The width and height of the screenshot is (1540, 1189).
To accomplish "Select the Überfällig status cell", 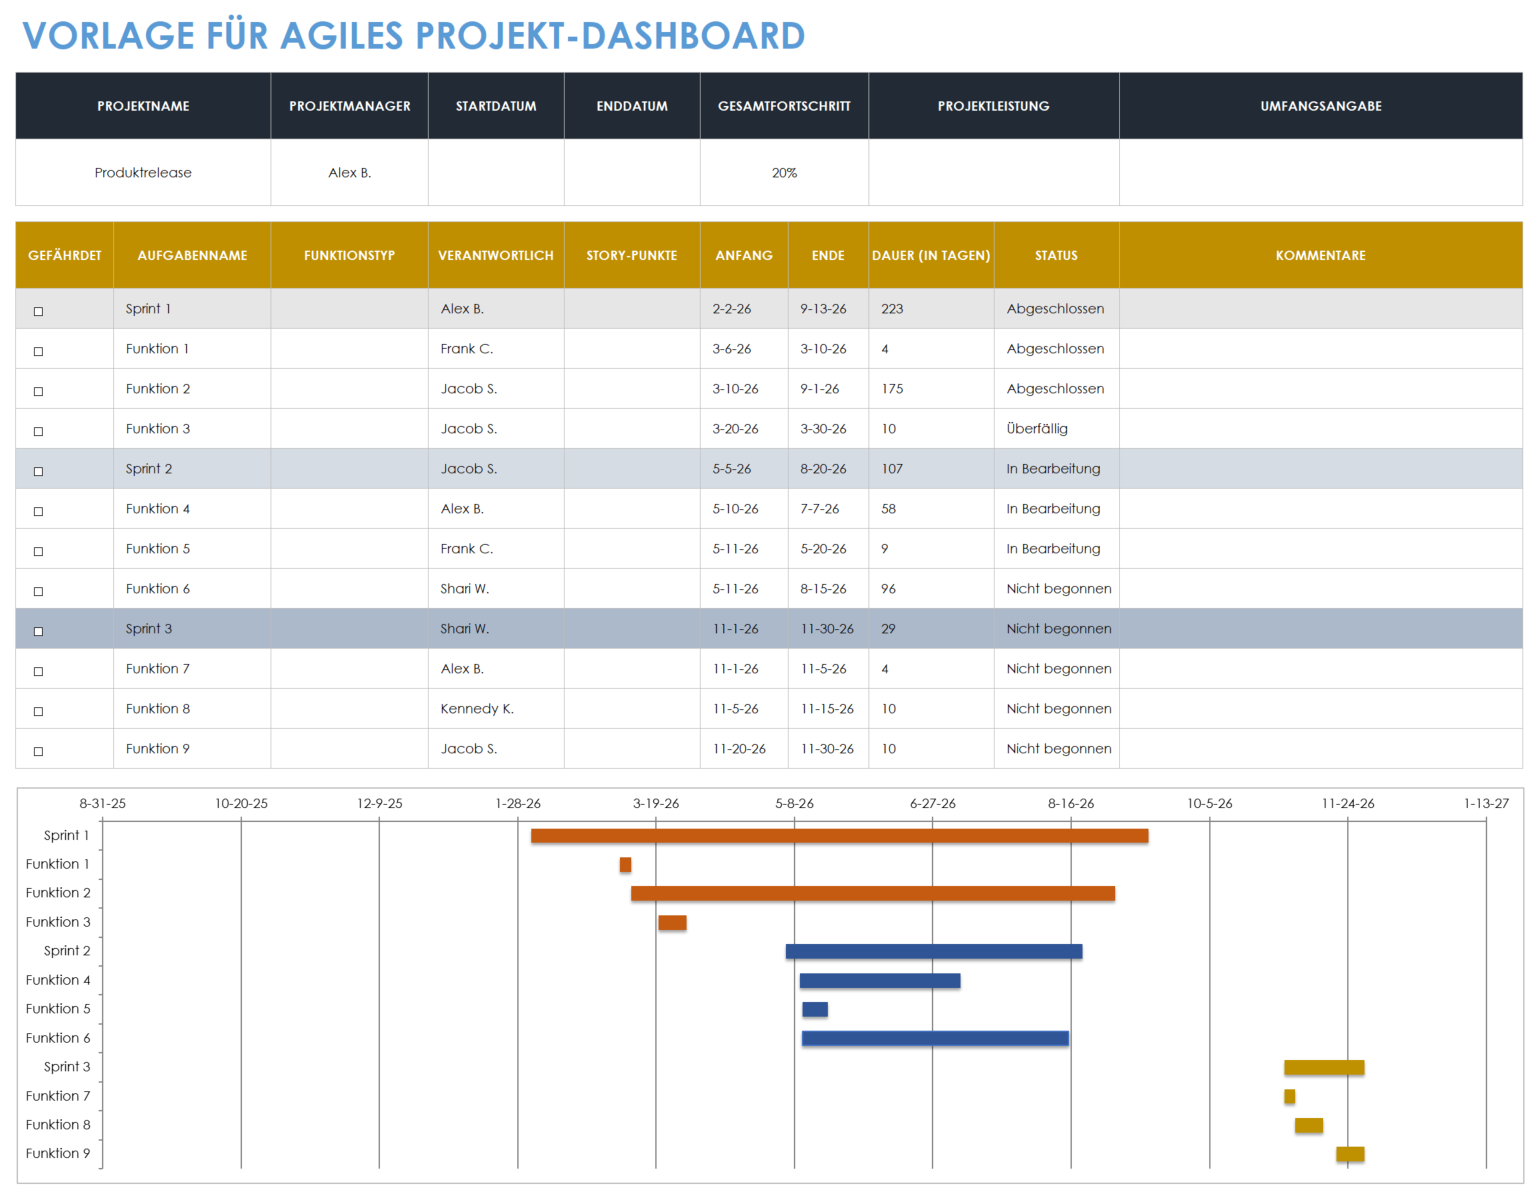I will 1057,429.
